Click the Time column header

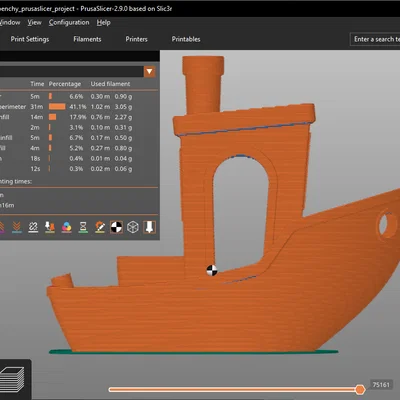[37, 84]
